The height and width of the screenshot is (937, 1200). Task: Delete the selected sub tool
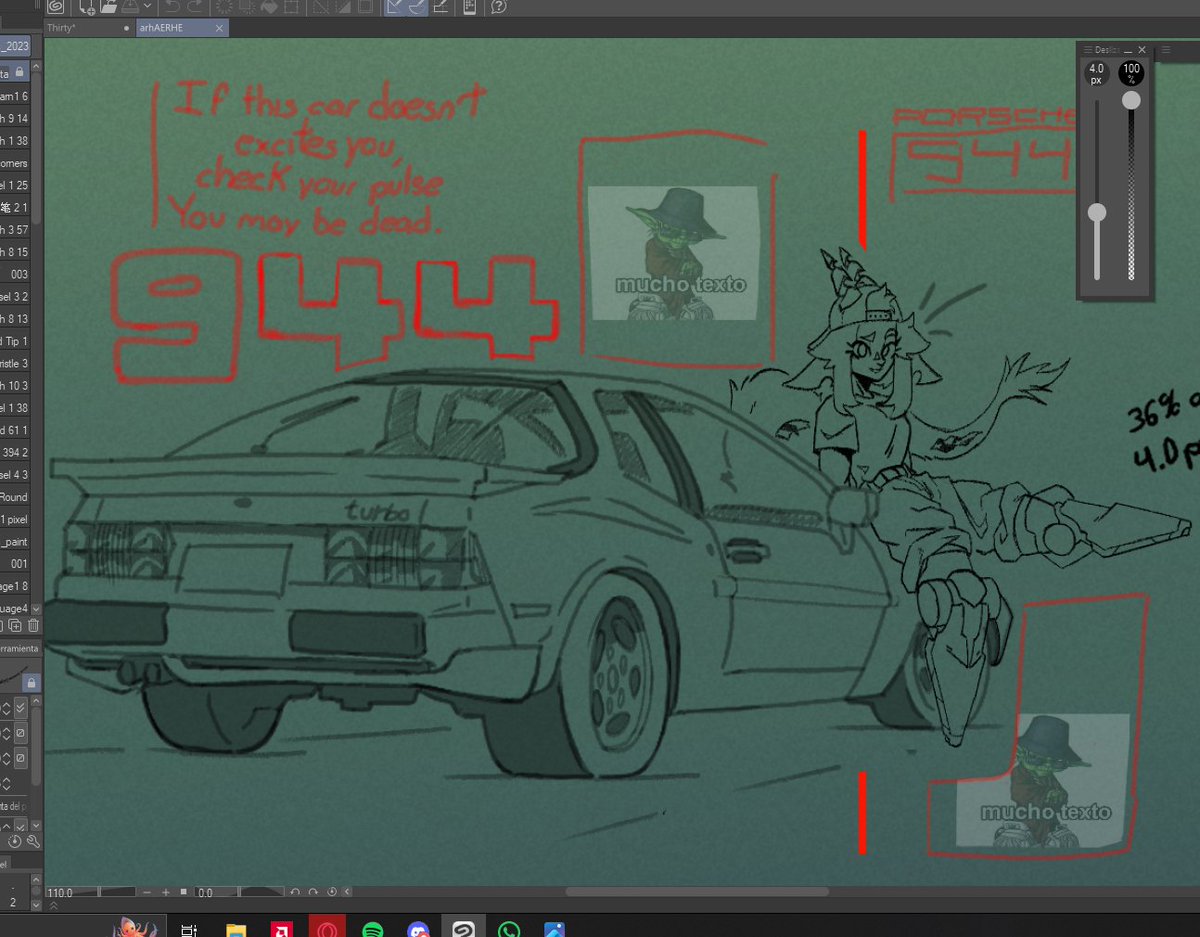click(x=33, y=626)
